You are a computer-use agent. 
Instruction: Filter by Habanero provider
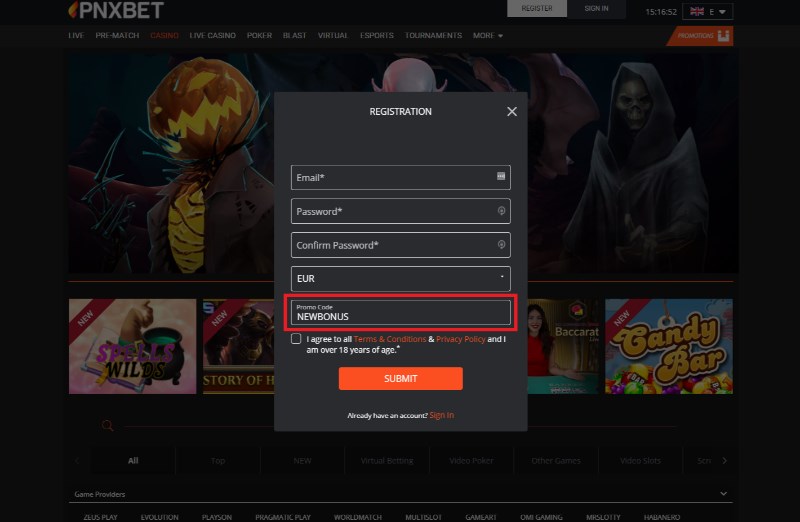tap(662, 517)
